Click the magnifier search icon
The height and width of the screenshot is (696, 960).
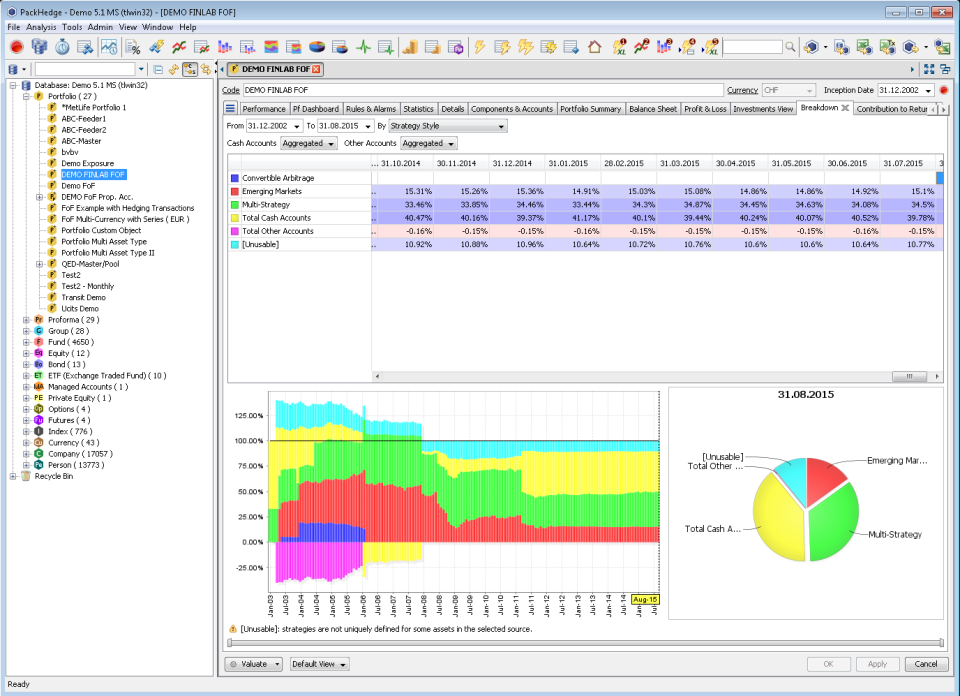790,47
